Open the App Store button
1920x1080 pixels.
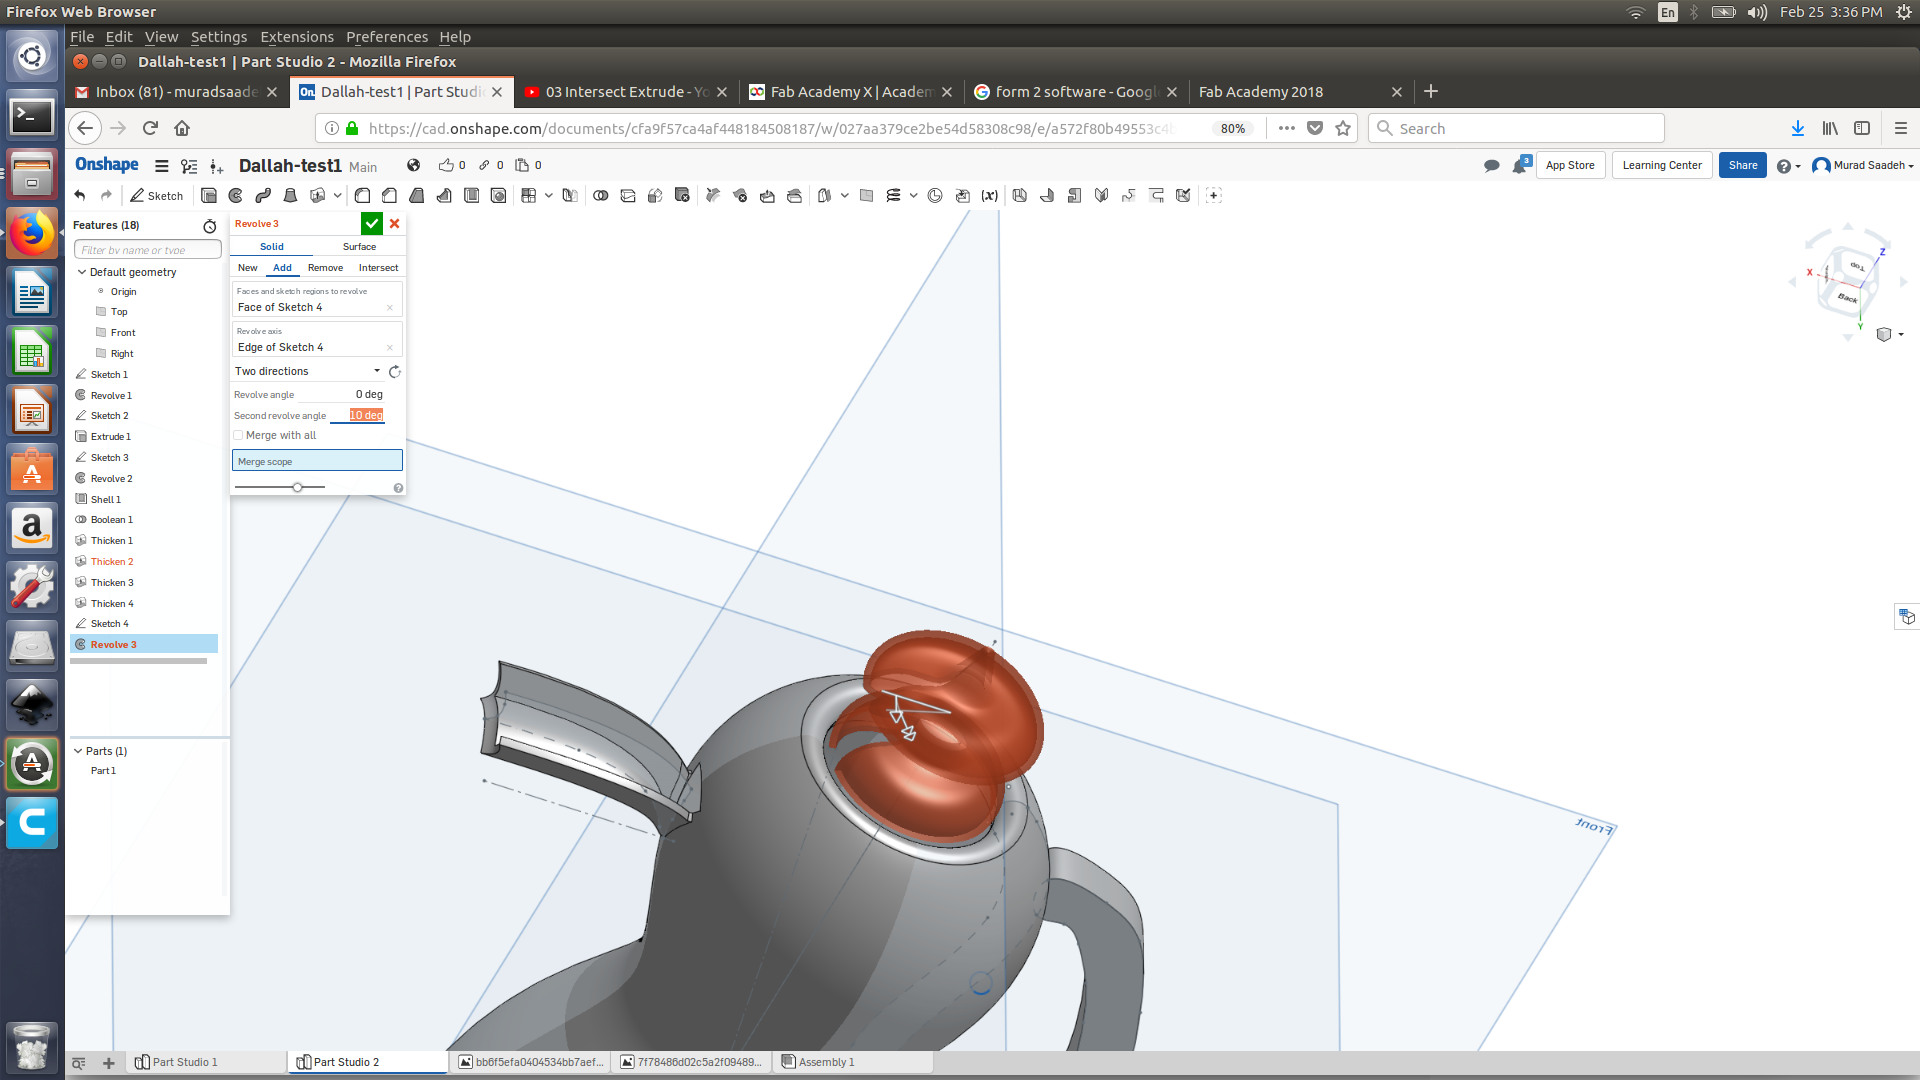1570,166
